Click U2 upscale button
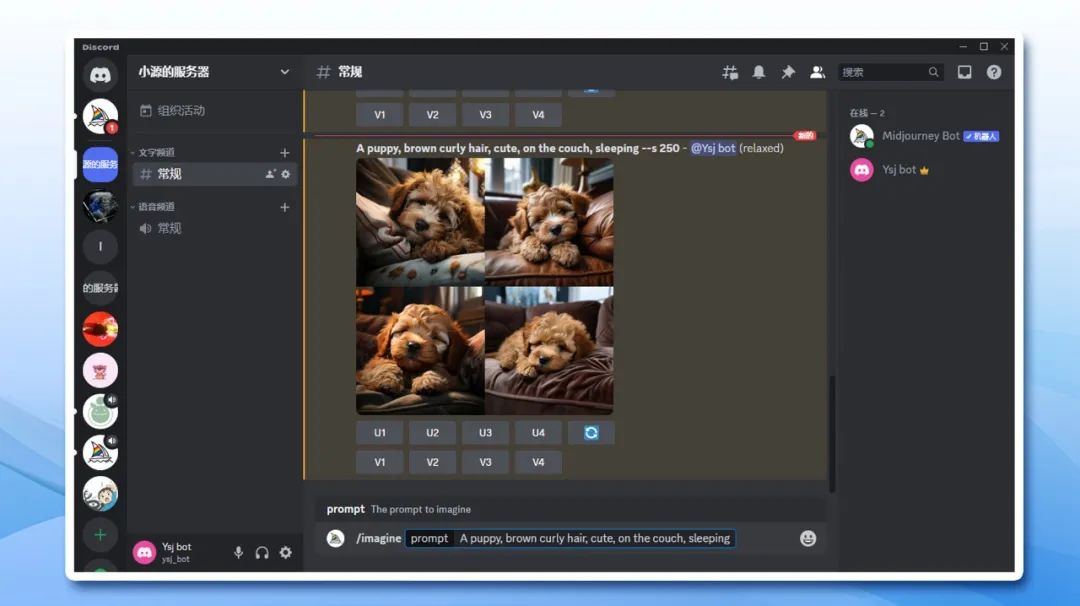The width and height of the screenshot is (1080, 606). click(433, 432)
